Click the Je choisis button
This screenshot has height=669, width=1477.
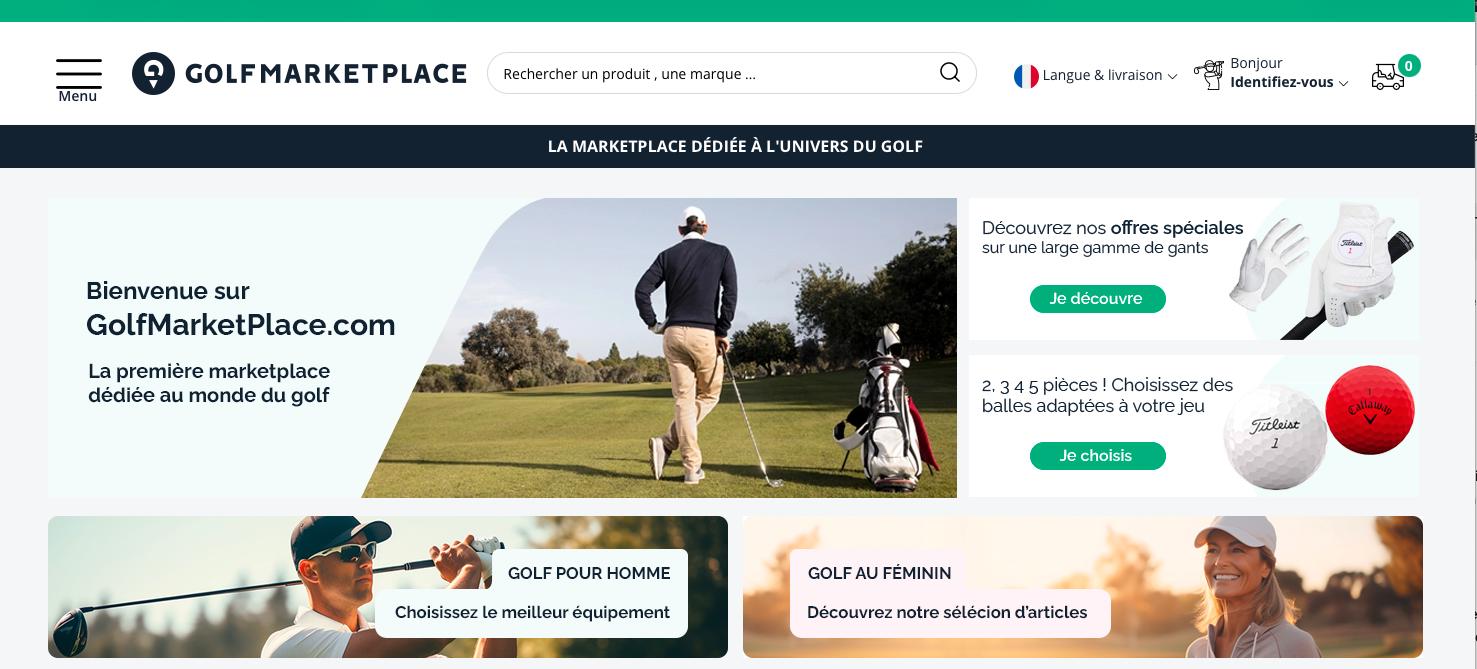click(1097, 456)
